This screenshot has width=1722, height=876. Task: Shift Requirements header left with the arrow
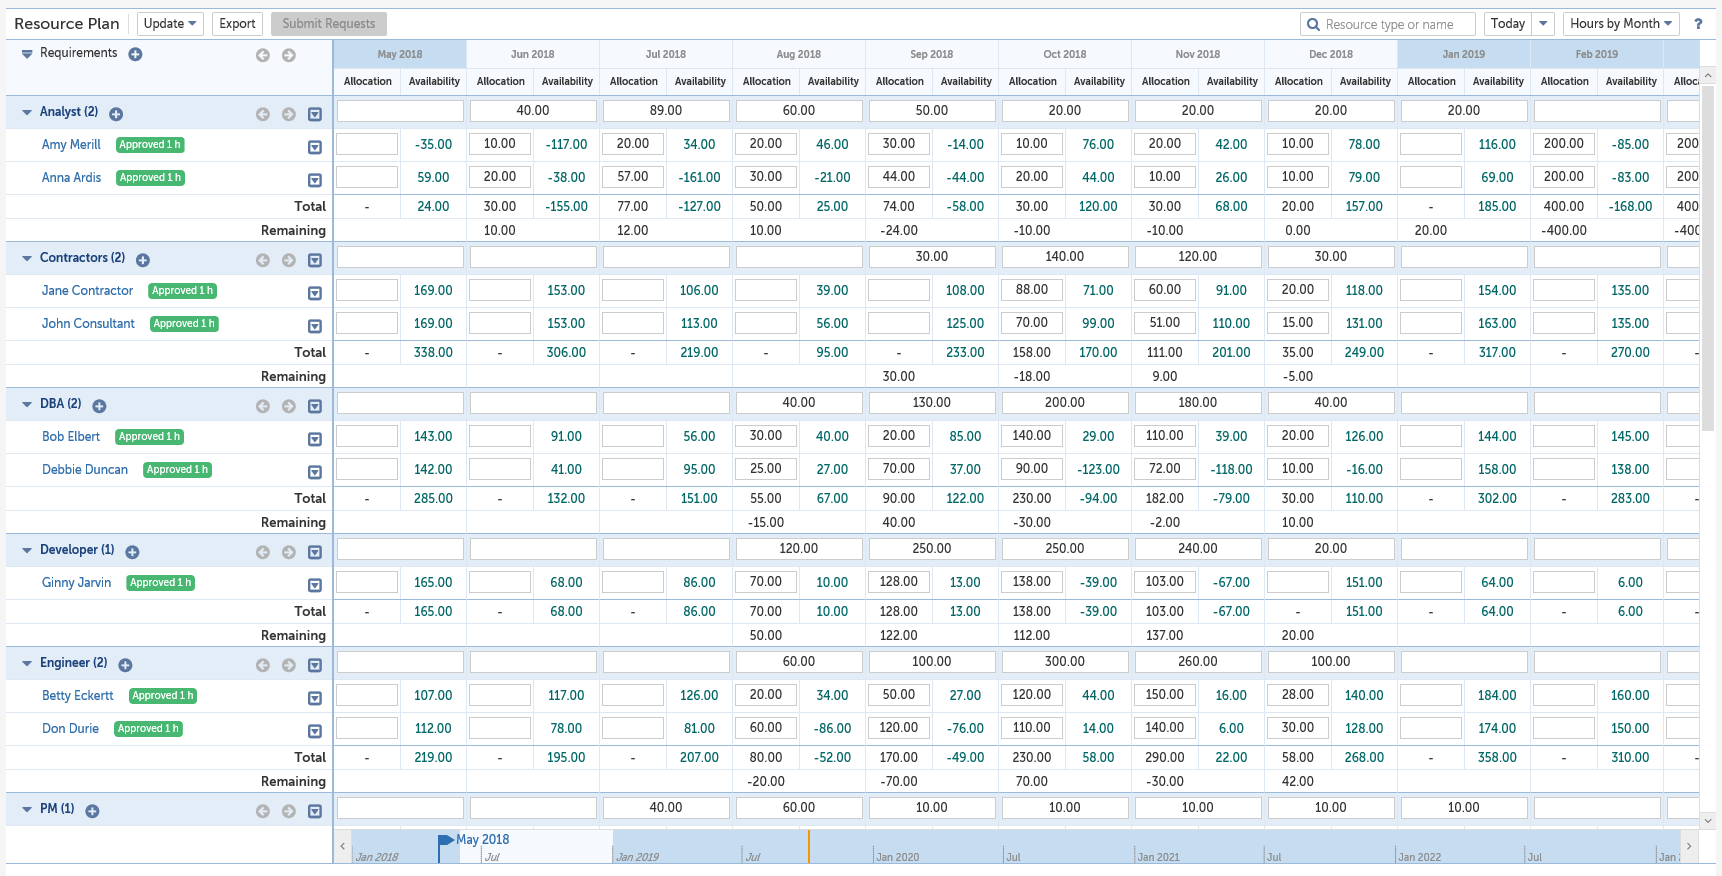point(263,55)
